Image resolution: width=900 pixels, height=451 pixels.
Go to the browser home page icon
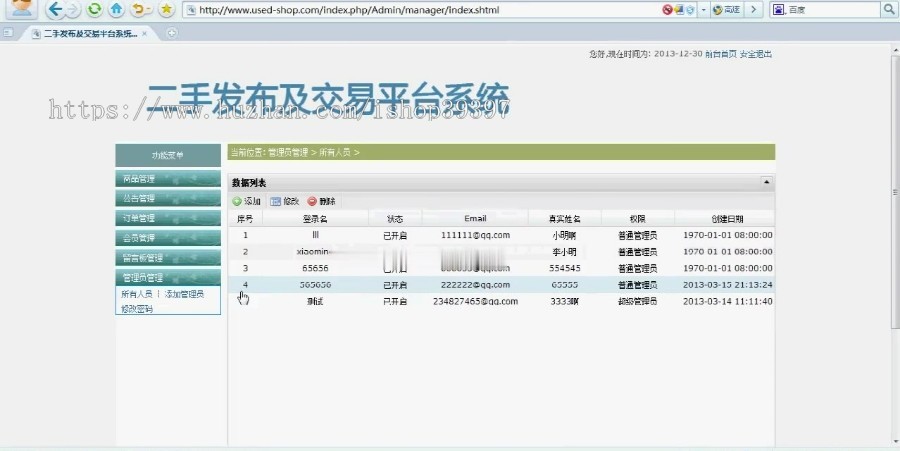pyautogui.click(x=117, y=9)
